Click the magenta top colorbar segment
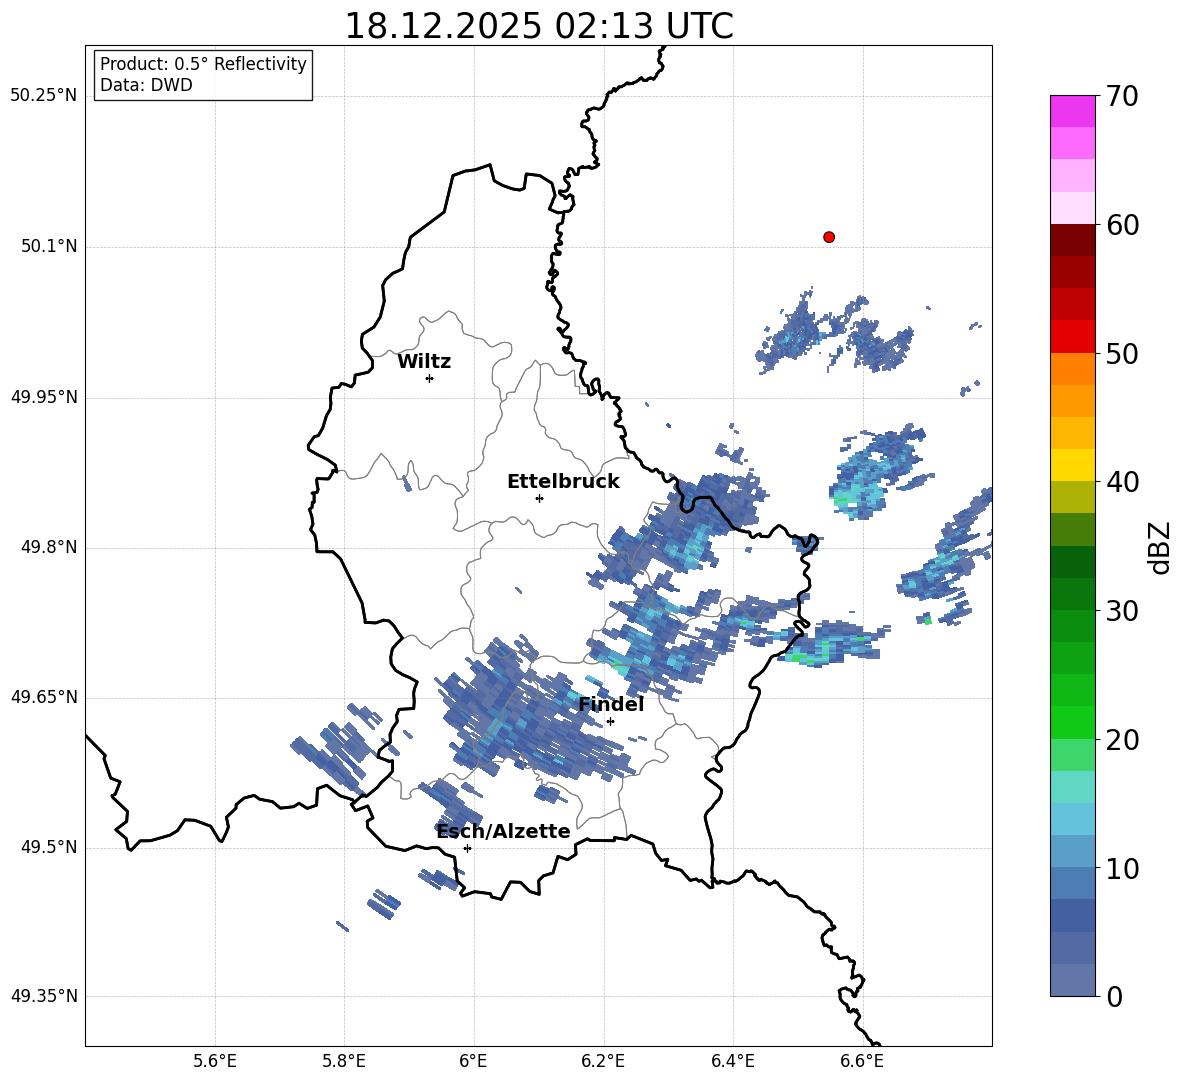 tap(1072, 111)
